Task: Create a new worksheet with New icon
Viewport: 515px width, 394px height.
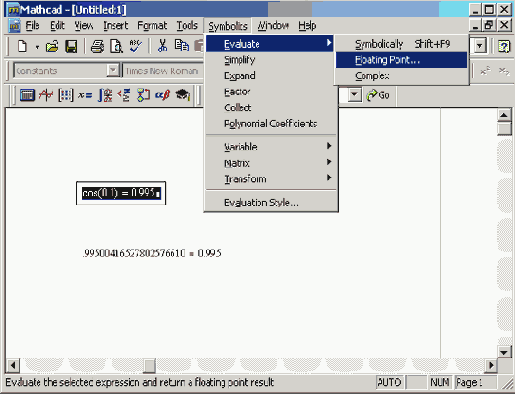Action: tap(22, 46)
